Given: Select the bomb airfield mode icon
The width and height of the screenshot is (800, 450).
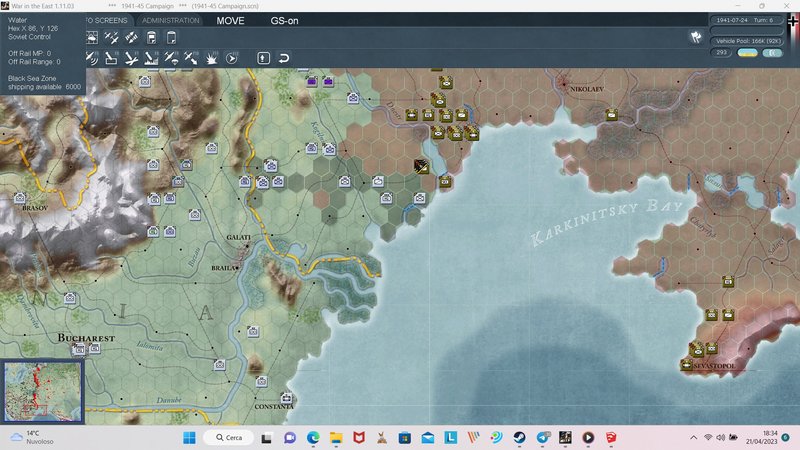Looking at the screenshot, I should click(131, 59).
